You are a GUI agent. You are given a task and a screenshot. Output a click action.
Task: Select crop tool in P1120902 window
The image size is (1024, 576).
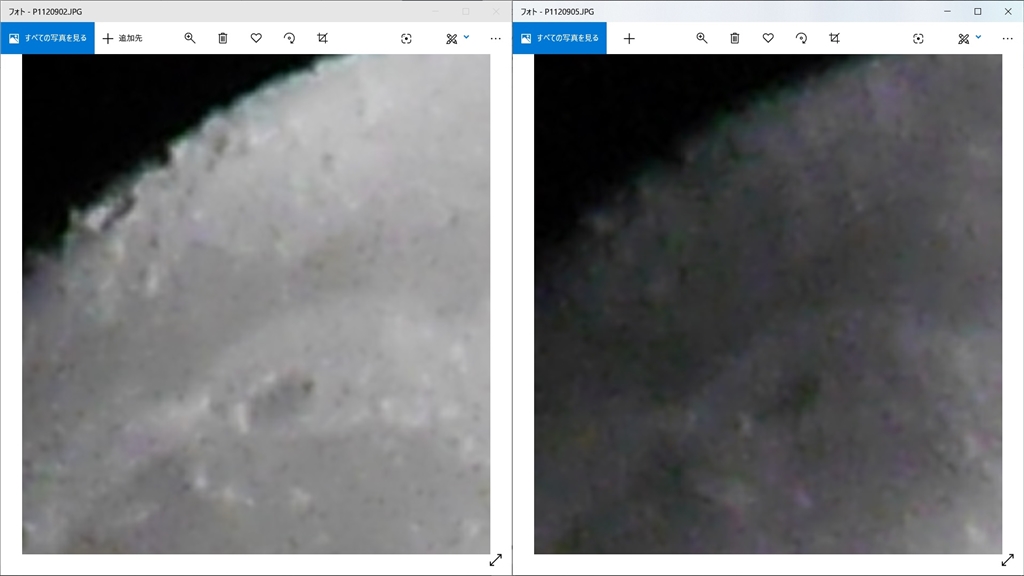(323, 38)
